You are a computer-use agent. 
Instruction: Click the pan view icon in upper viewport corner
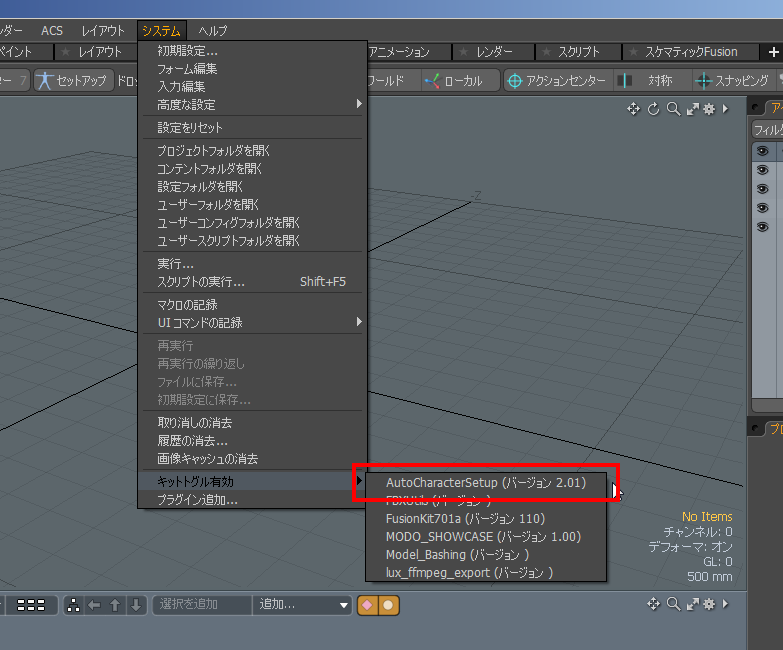point(633,109)
